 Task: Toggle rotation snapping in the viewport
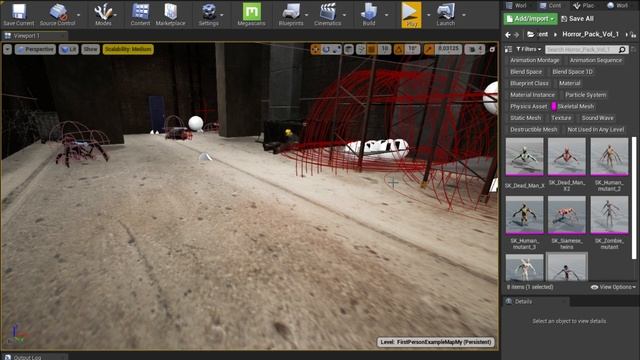pyautogui.click(x=399, y=49)
